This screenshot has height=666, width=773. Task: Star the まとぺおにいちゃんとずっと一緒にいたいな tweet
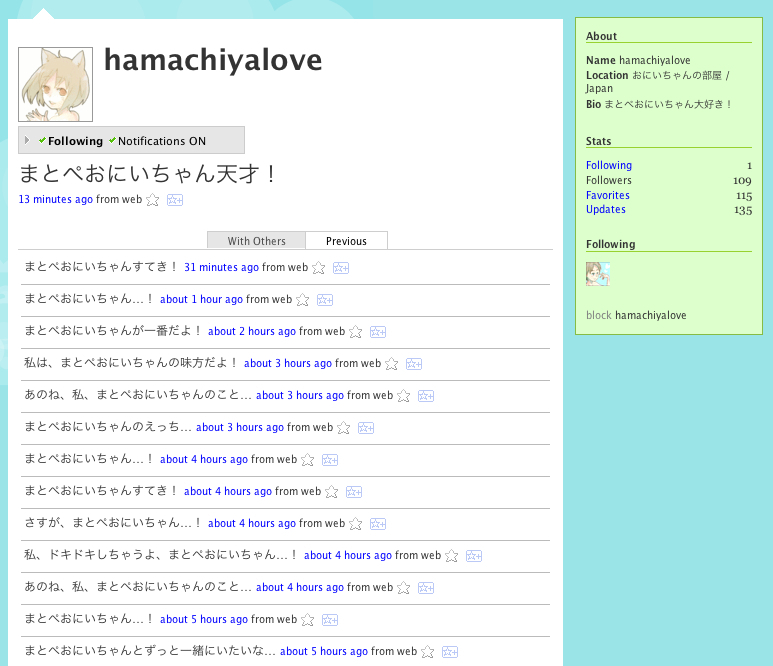(428, 652)
